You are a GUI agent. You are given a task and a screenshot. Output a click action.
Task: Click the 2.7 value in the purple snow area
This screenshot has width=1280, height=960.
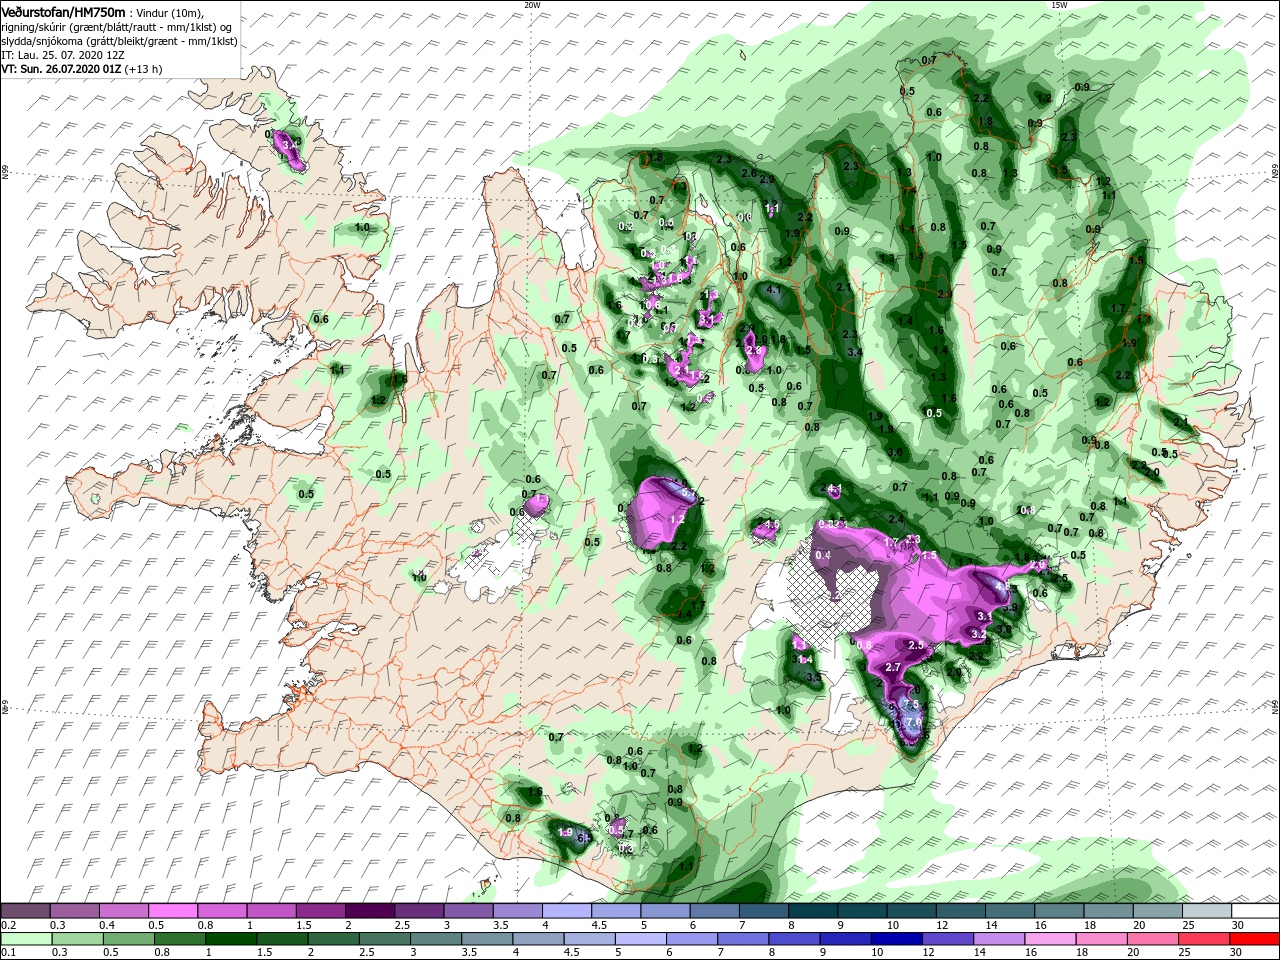tap(894, 667)
